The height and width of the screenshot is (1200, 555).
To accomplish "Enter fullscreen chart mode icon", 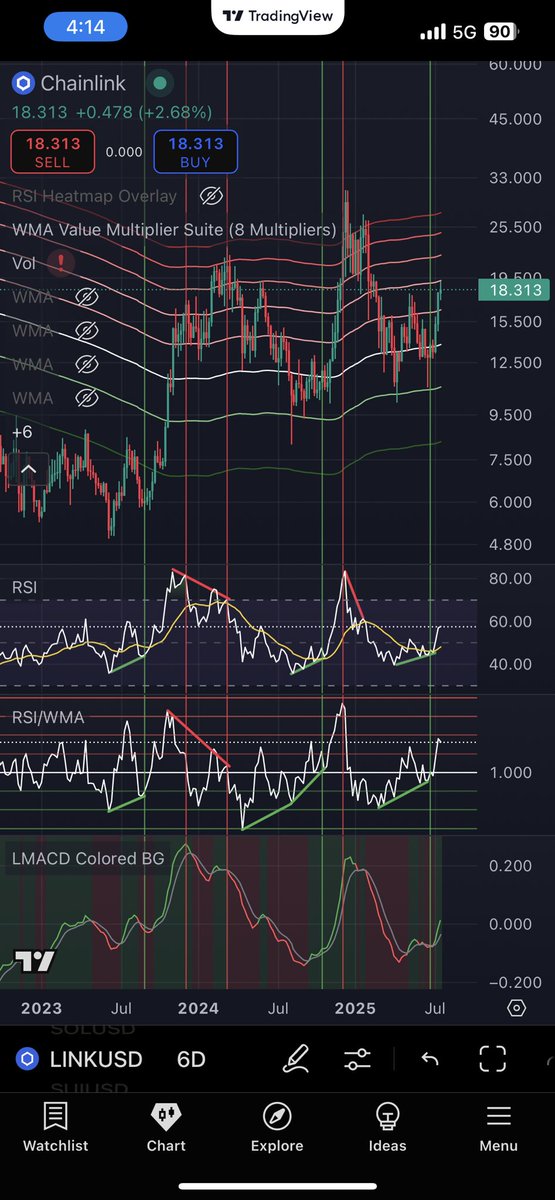I will pyautogui.click(x=492, y=1059).
